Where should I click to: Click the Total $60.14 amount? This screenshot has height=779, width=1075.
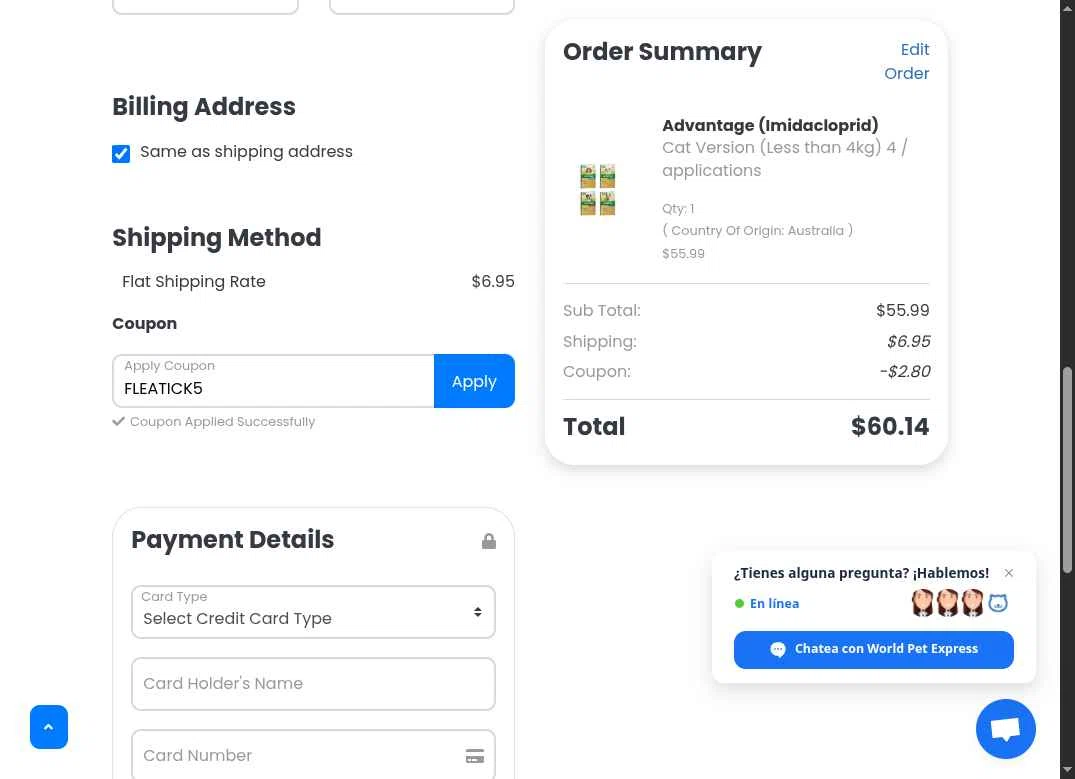890,427
